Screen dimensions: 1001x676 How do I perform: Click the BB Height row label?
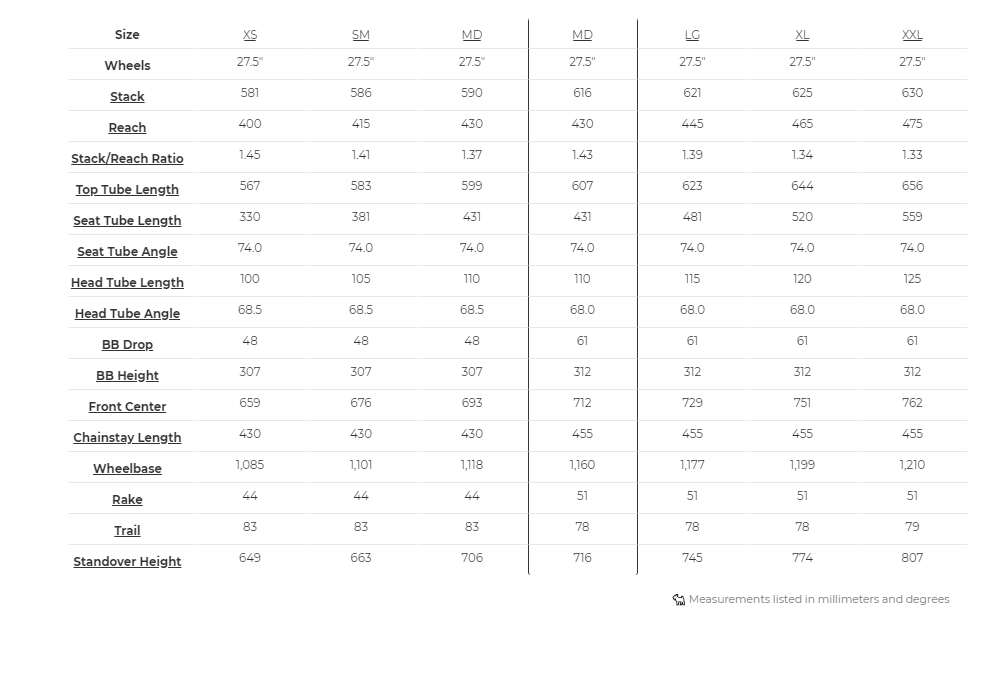click(127, 376)
